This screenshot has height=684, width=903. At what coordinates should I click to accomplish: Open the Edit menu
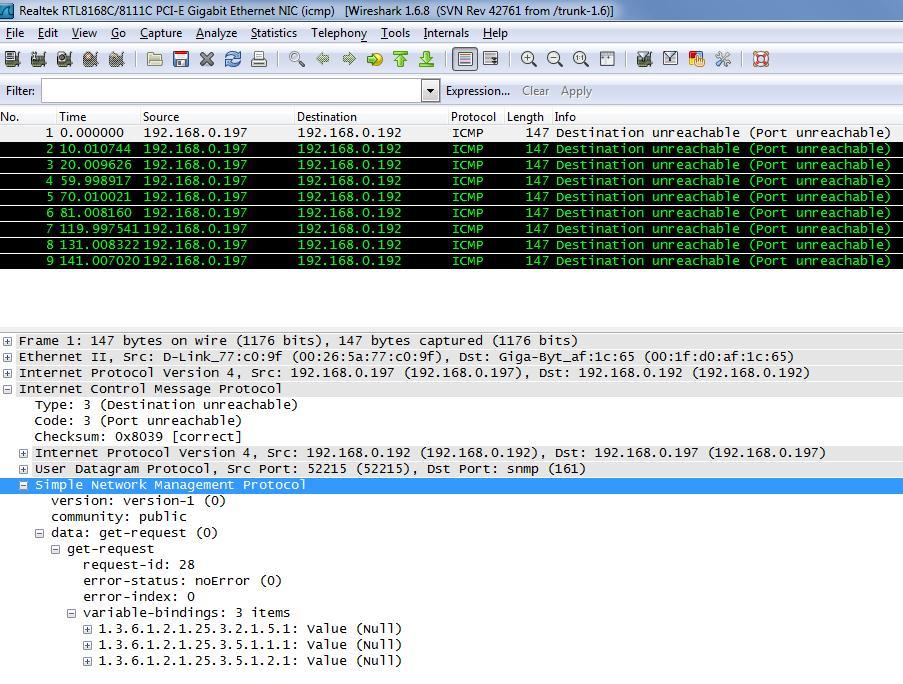tap(48, 33)
